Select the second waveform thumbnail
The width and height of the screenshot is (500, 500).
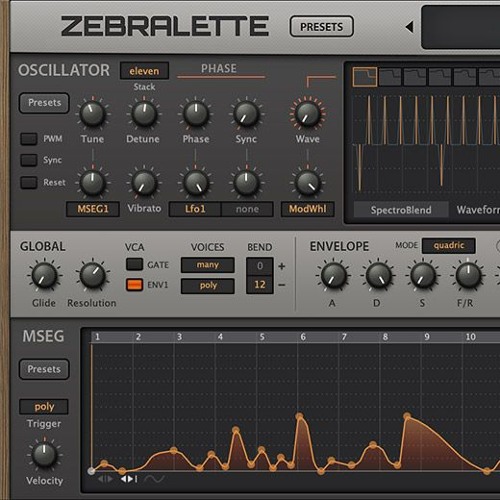390,77
